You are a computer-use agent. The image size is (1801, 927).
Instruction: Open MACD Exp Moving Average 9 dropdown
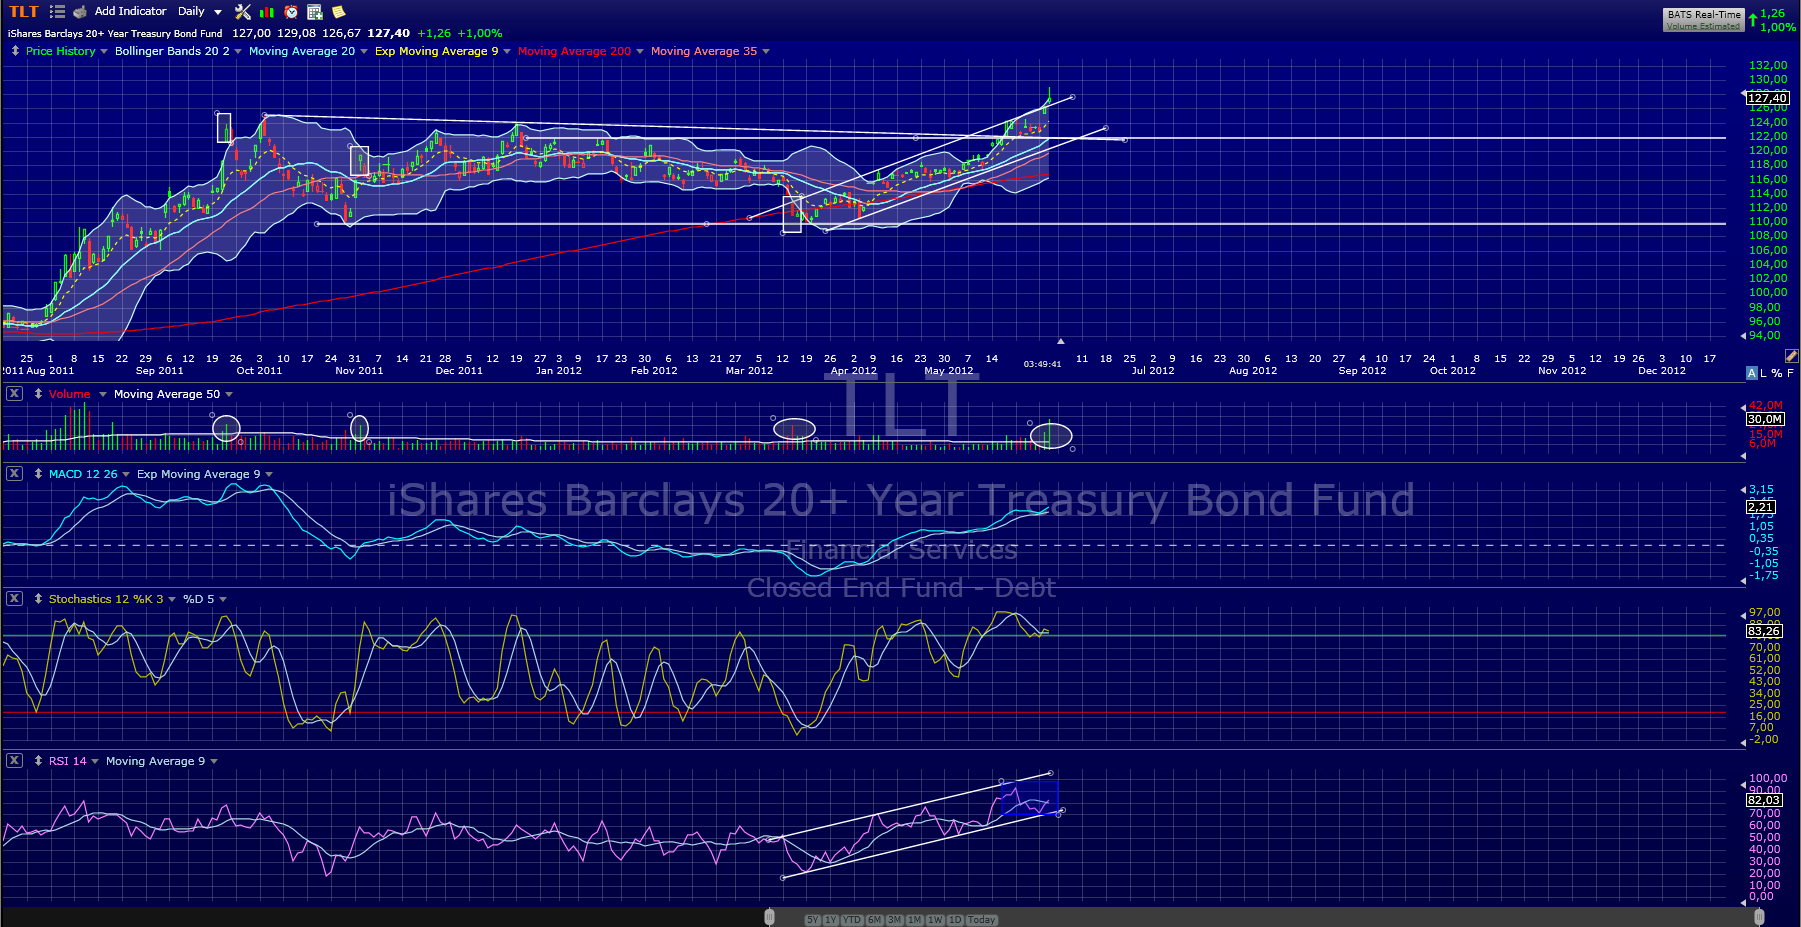tap(269, 475)
